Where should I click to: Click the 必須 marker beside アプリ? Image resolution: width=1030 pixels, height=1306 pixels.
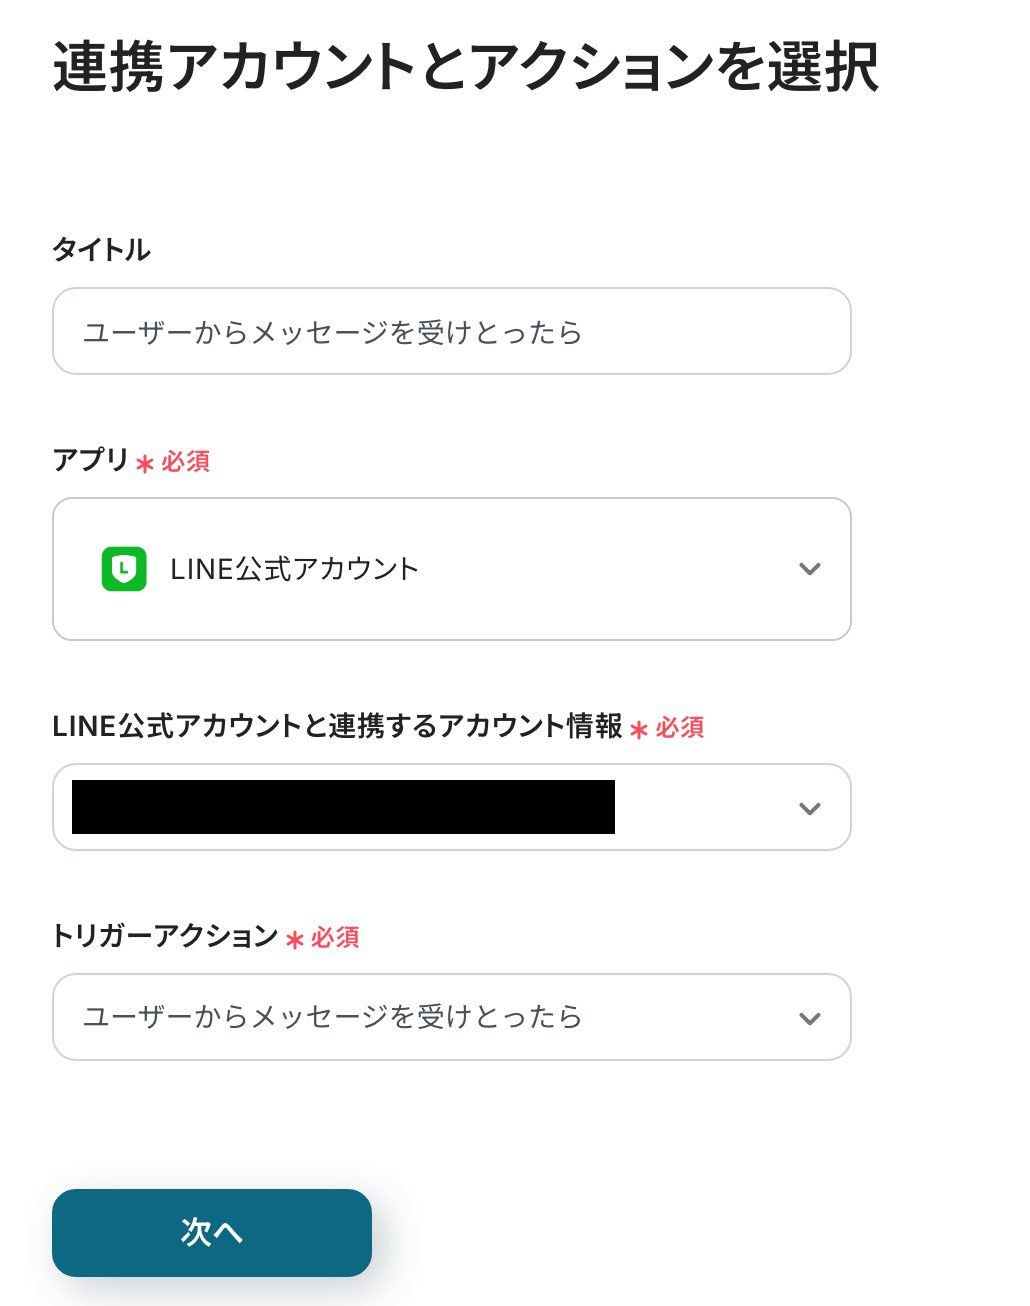click(186, 462)
